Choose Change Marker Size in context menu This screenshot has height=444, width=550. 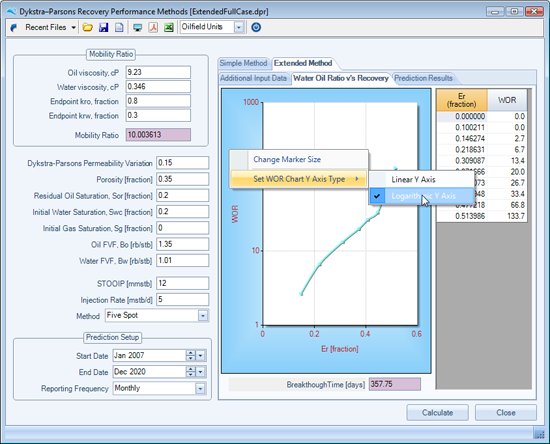299,160
